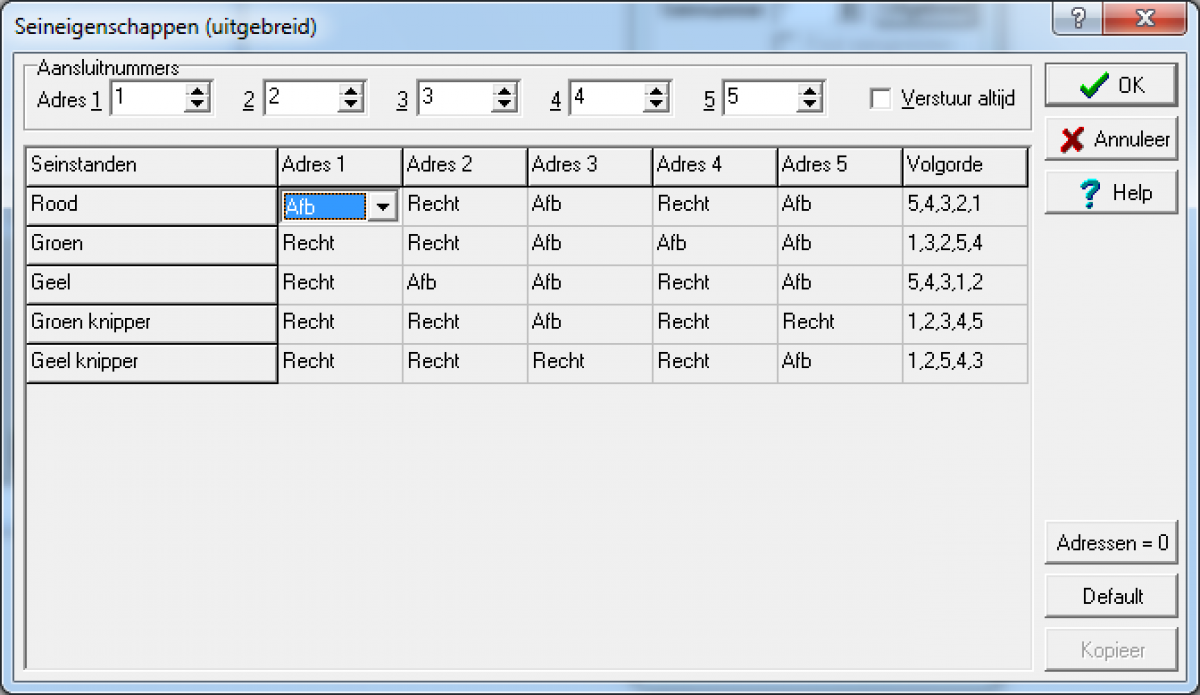
Task: Click the Volgorde value 5,4,3,1,2
Action: pyautogui.click(x=965, y=284)
